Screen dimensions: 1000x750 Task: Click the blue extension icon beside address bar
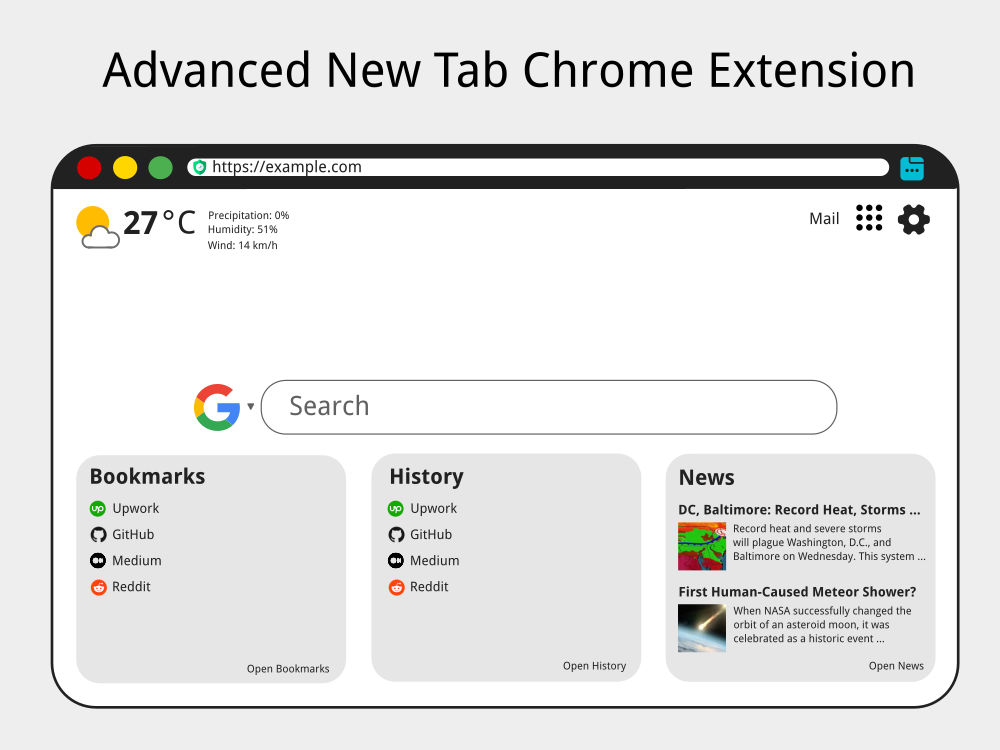coord(911,168)
